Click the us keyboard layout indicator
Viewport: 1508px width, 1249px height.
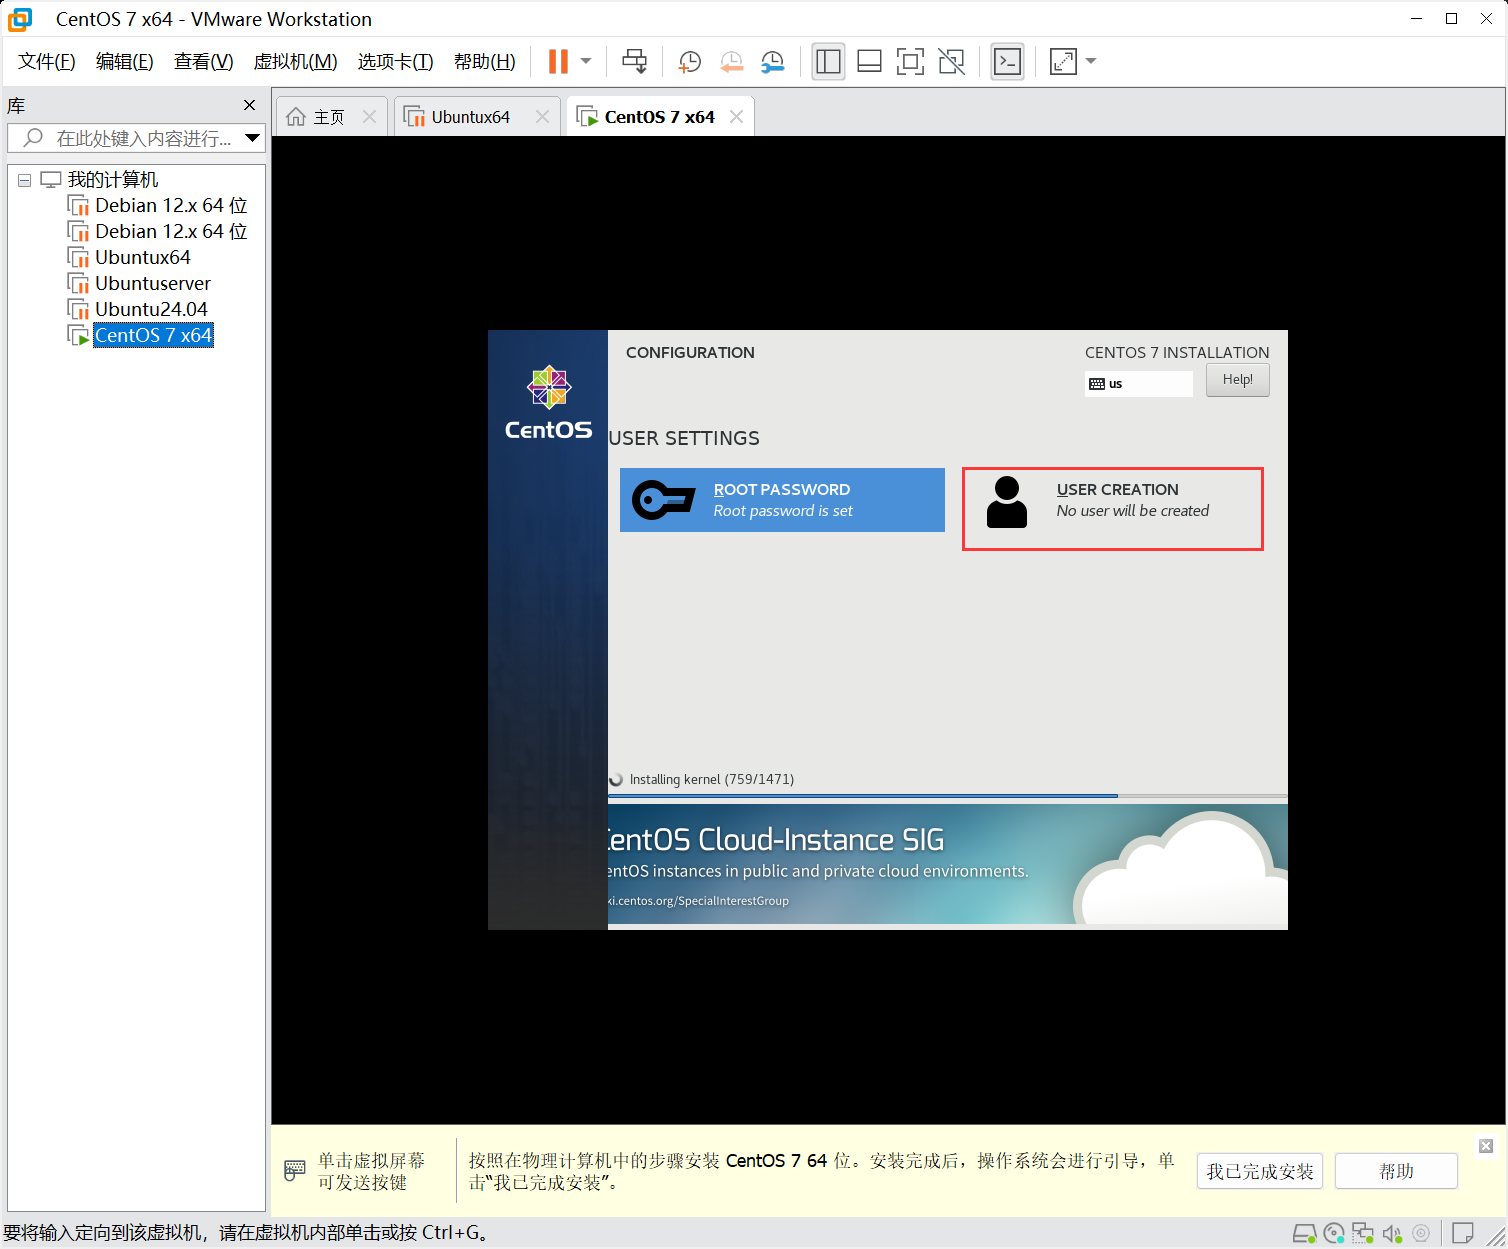(x=1139, y=384)
